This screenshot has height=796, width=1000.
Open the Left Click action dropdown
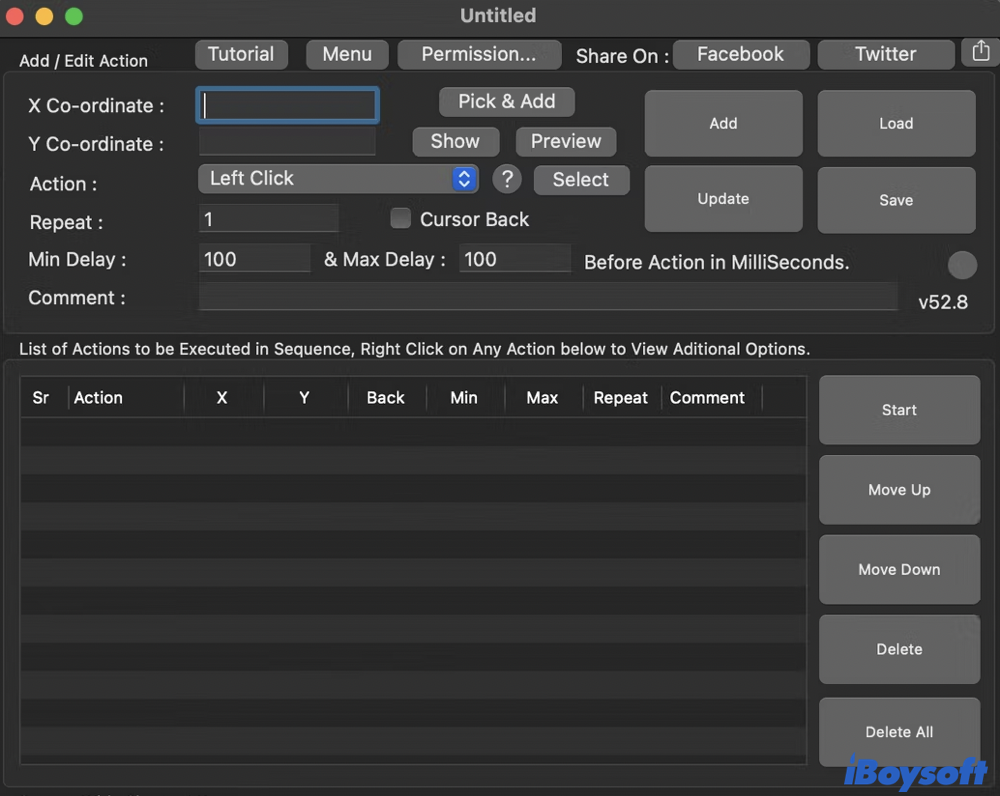click(338, 179)
